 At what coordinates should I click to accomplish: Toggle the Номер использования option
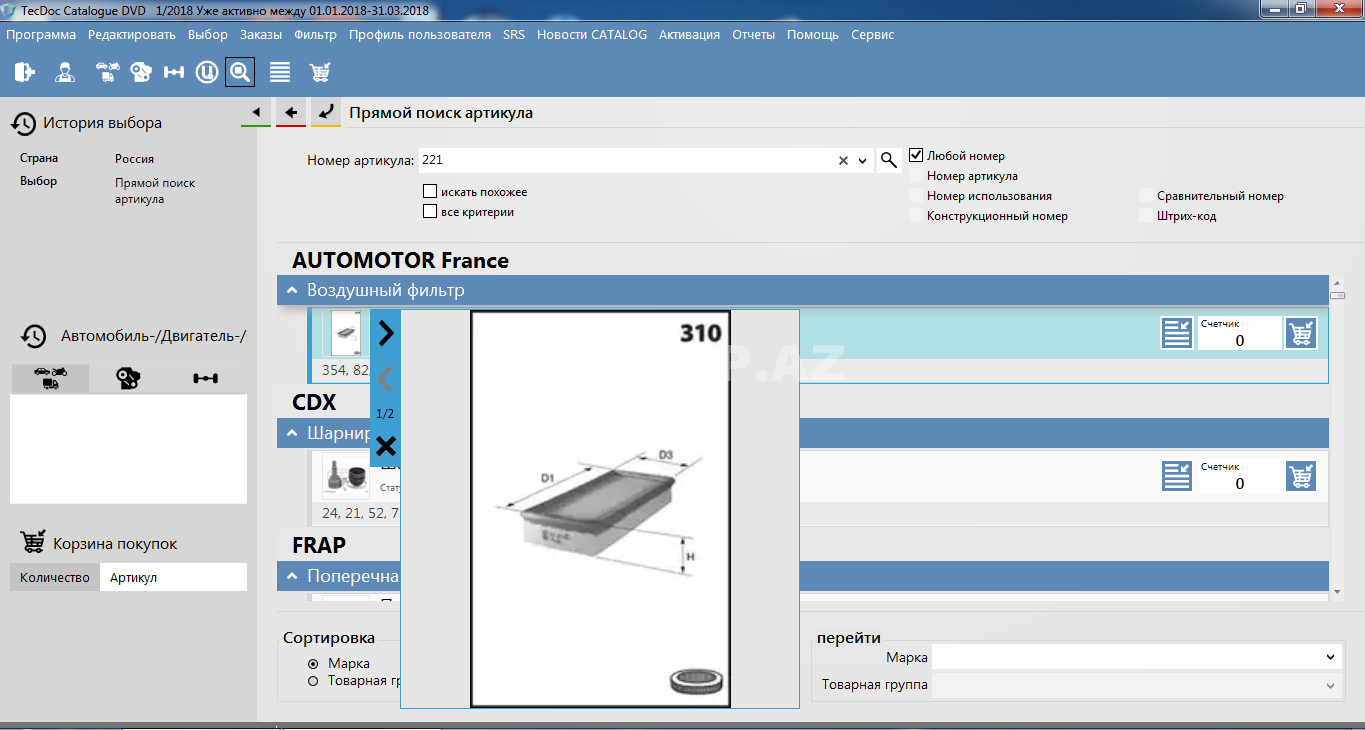tap(915, 196)
